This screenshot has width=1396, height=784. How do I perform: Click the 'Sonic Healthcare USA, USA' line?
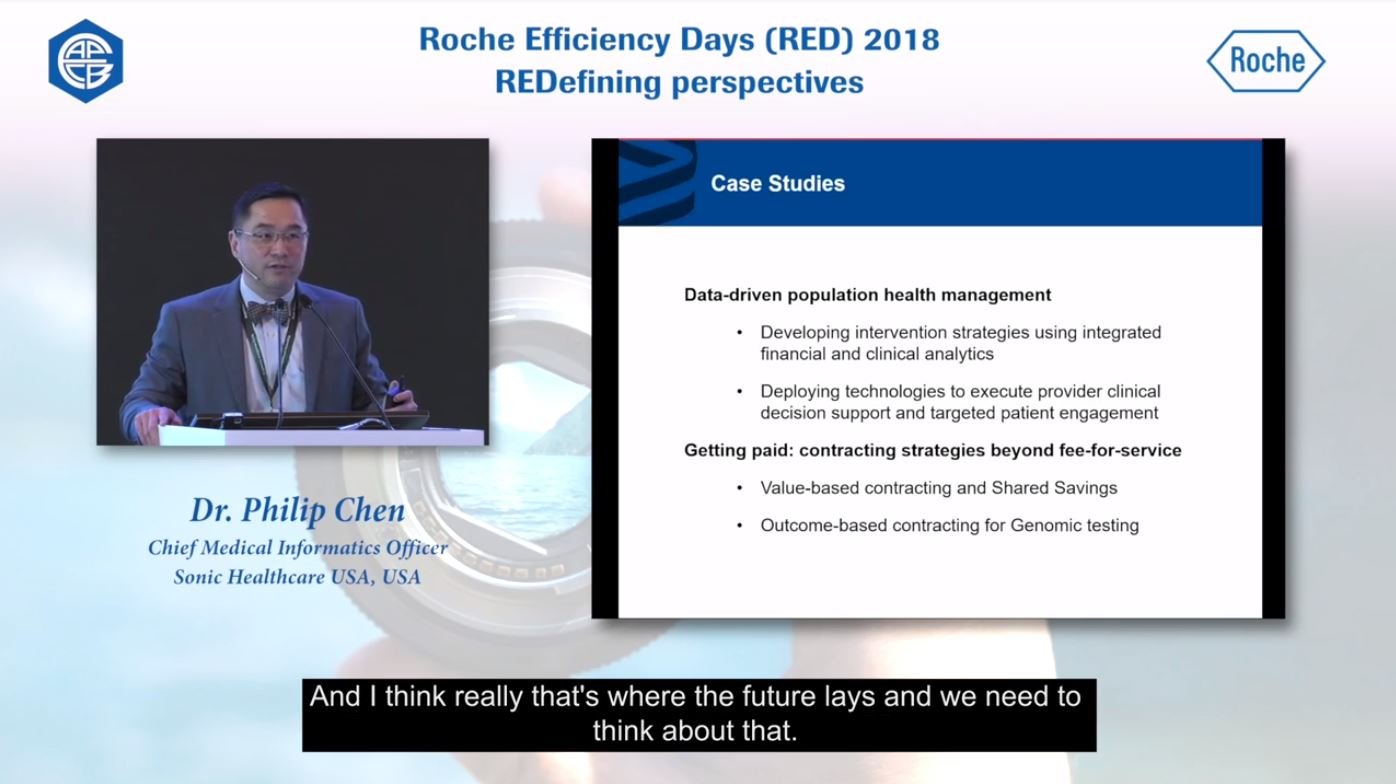pyautogui.click(x=298, y=577)
